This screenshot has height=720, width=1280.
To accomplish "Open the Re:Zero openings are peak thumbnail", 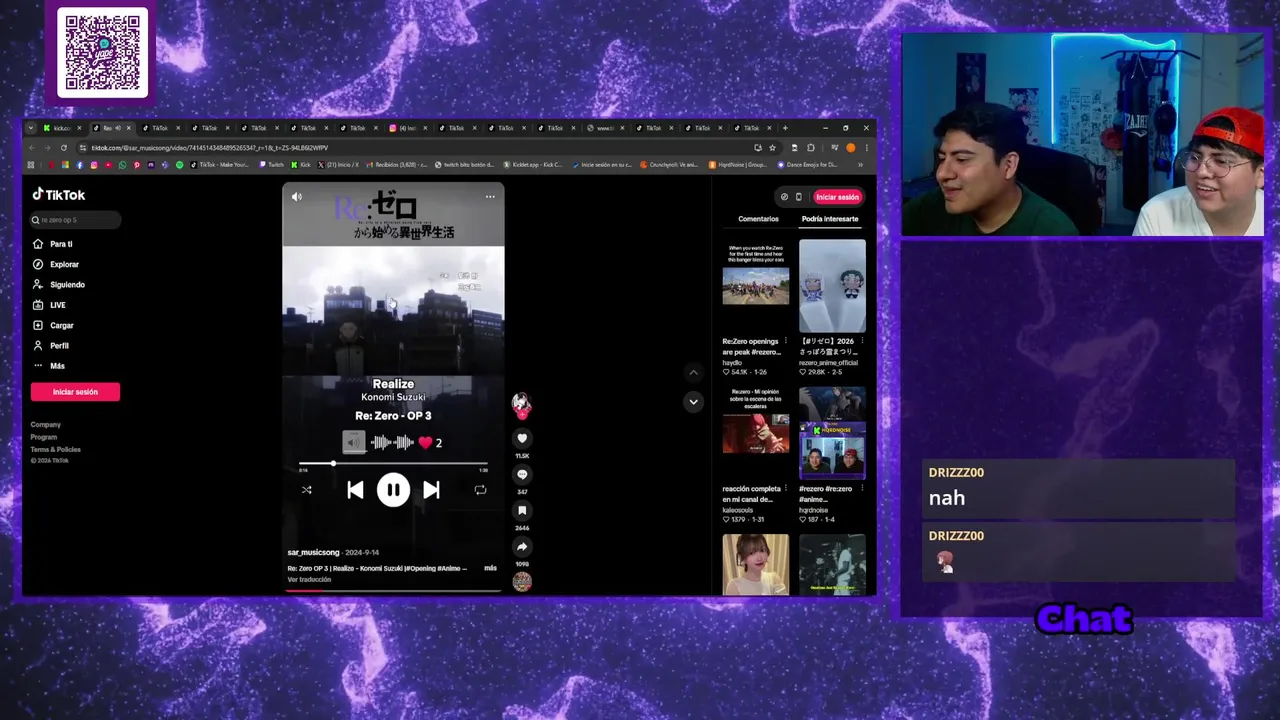I will 756,286.
